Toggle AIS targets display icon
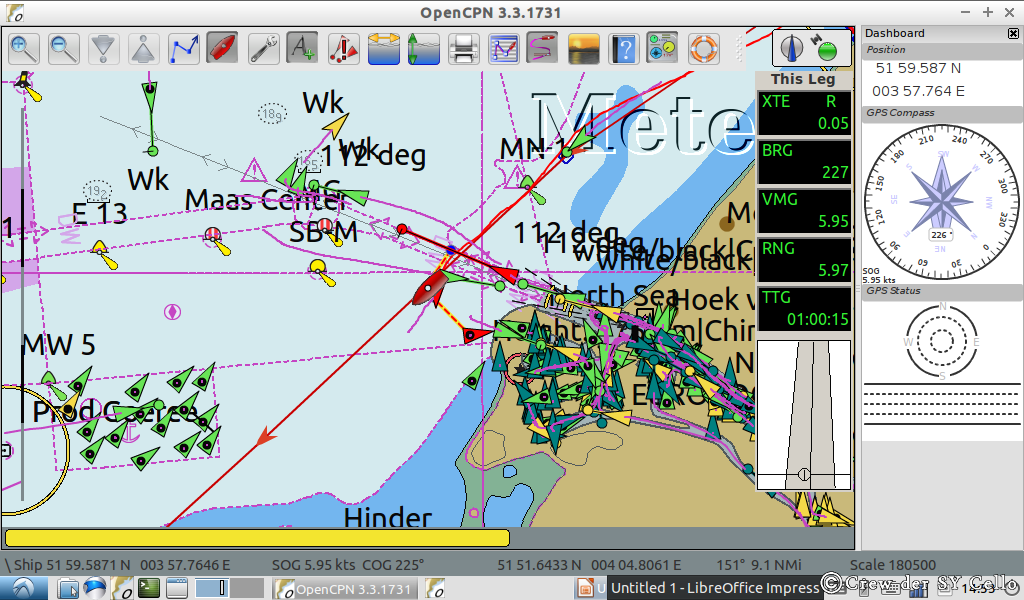 pos(343,47)
